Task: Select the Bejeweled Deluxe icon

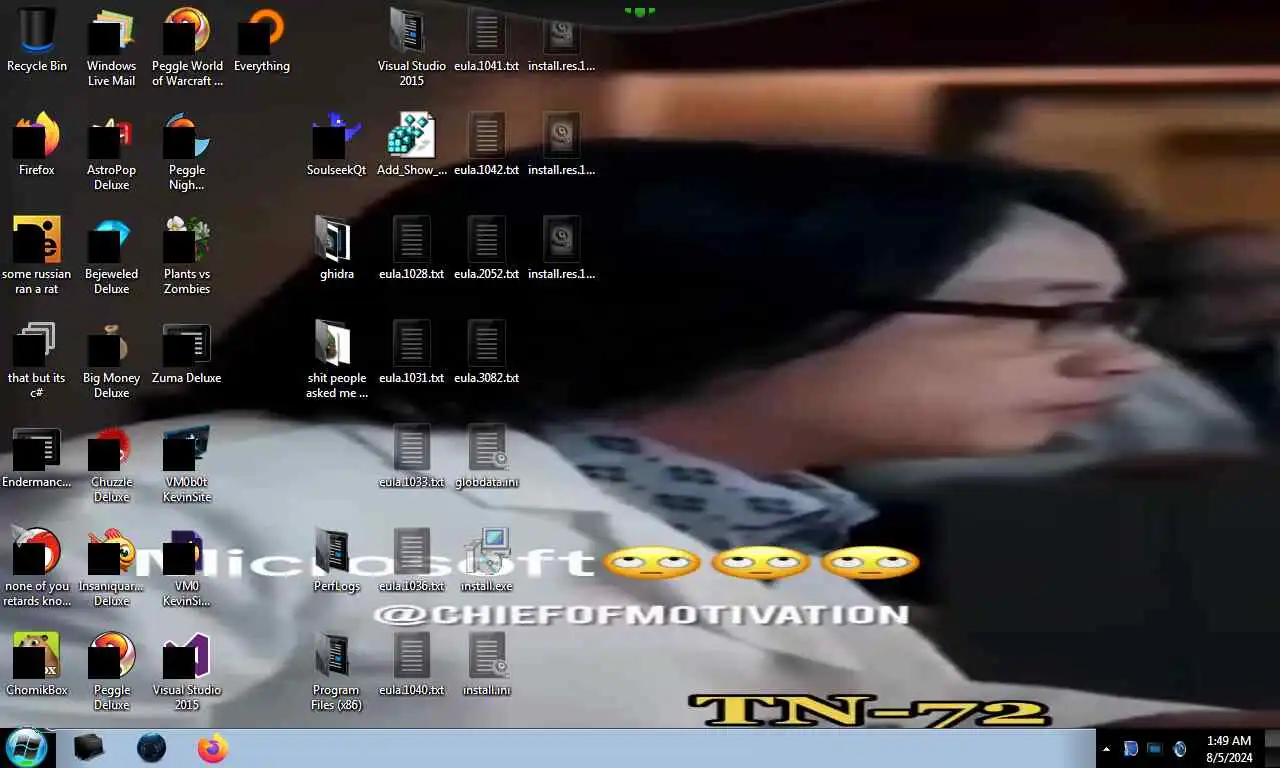Action: pos(111,255)
